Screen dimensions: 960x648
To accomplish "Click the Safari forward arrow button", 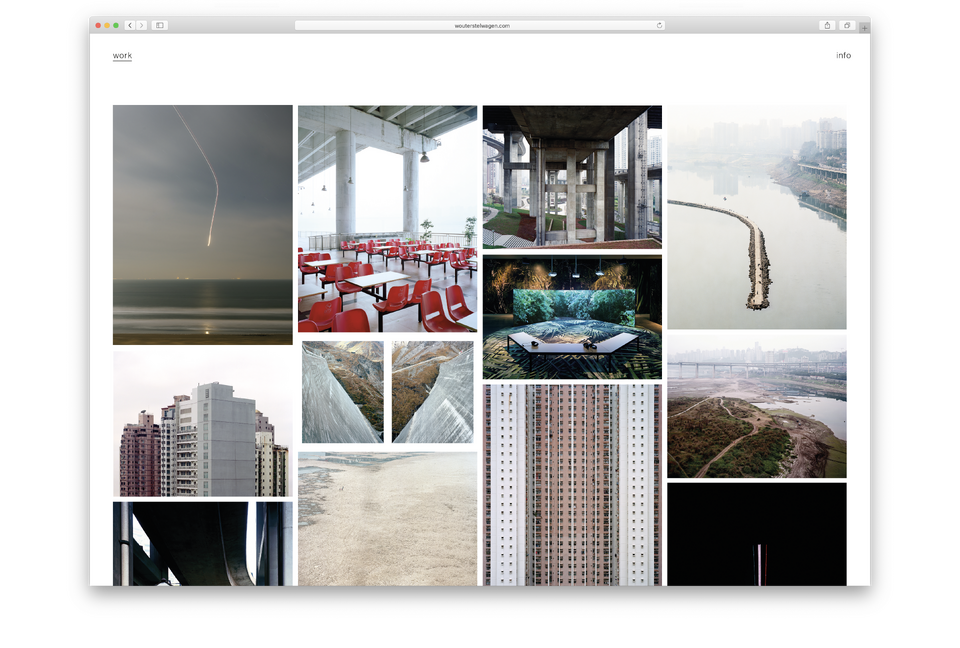I will tap(141, 25).
